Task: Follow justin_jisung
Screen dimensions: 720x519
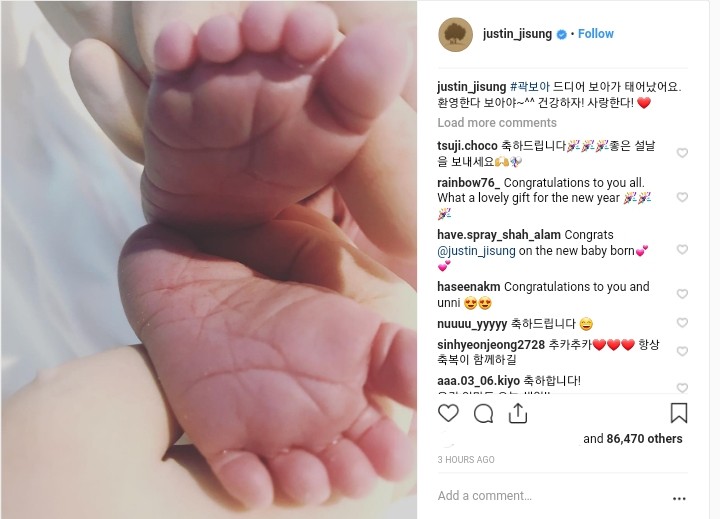Action: 596,34
